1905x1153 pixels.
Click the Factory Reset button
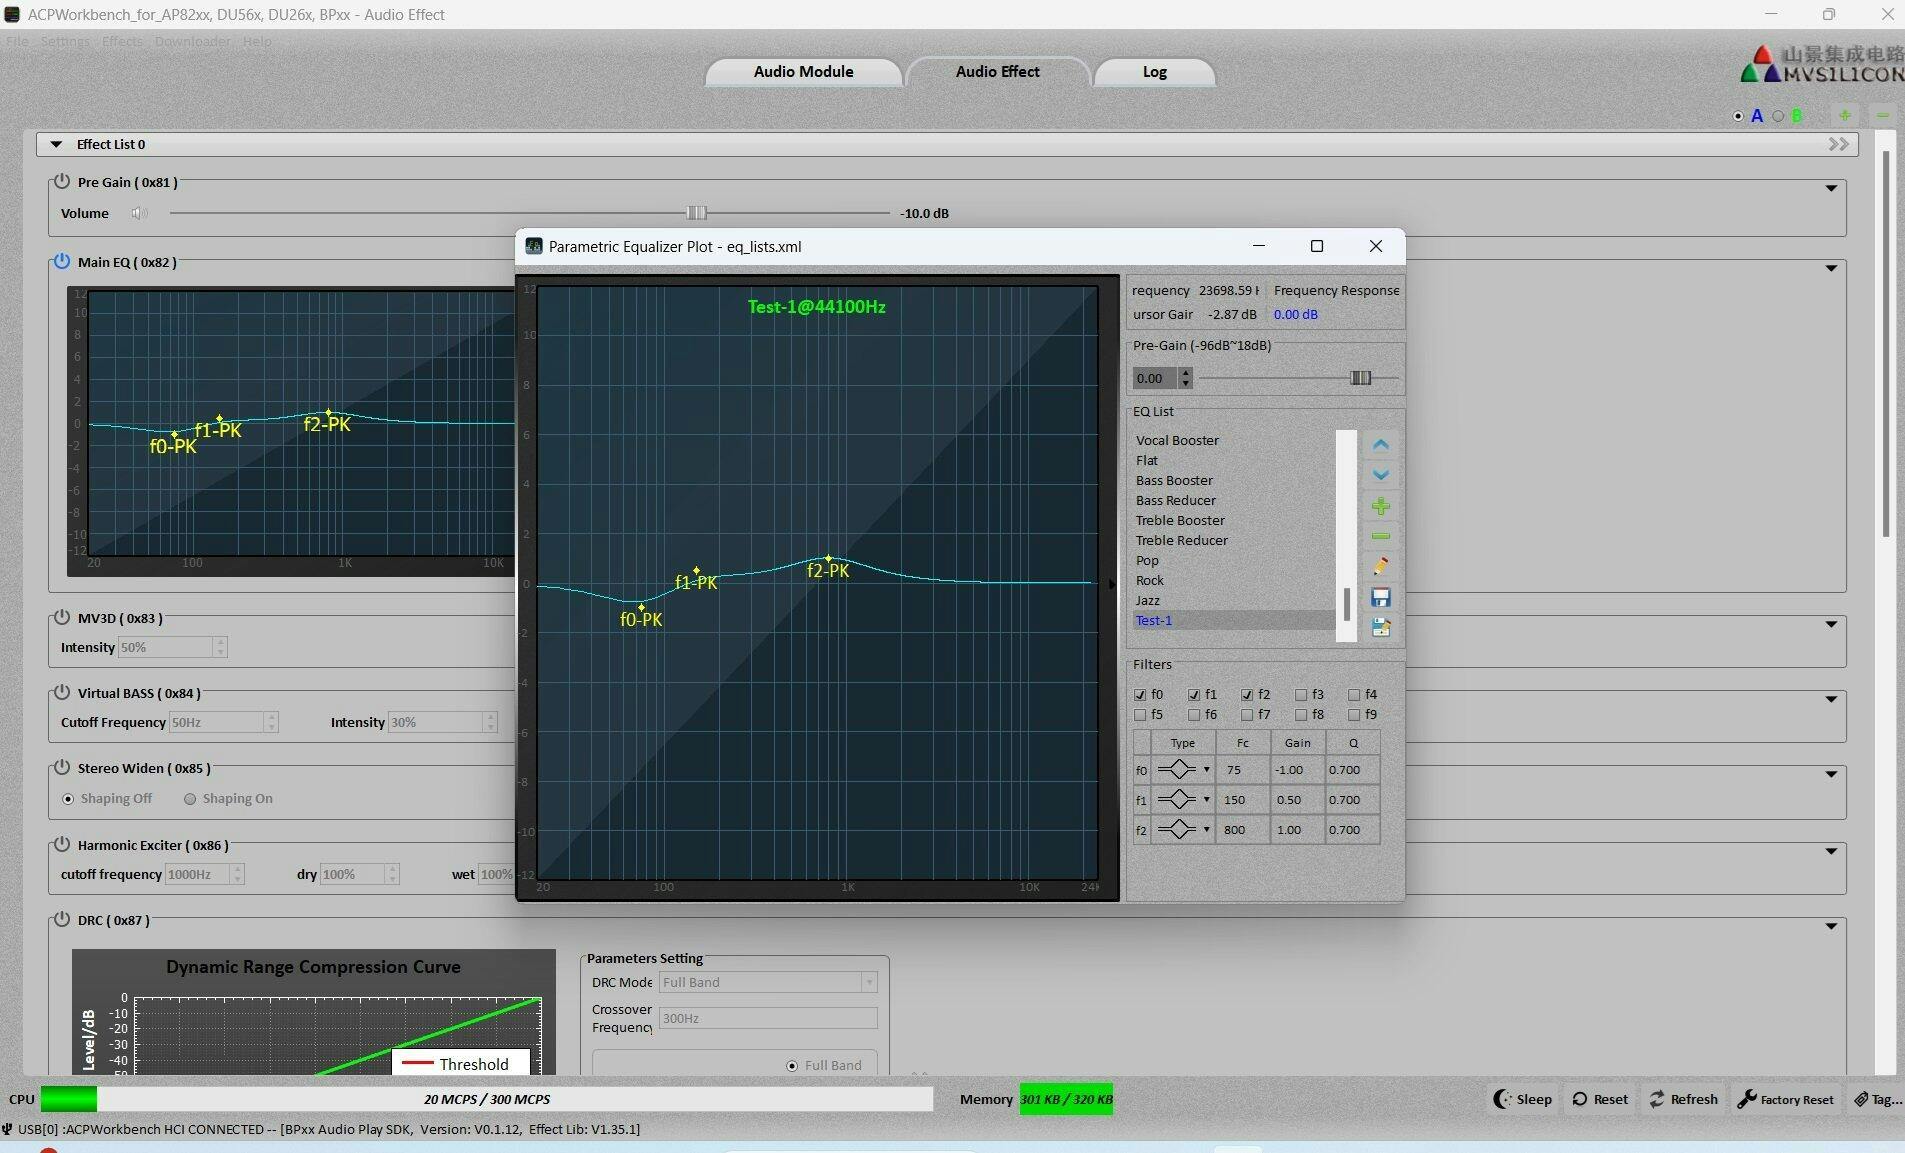tap(1786, 1099)
